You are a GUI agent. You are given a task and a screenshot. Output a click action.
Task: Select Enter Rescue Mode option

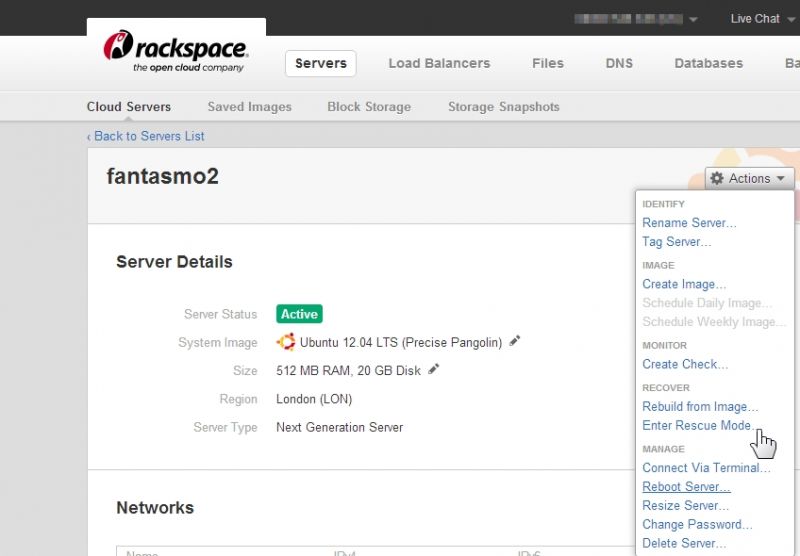(698, 425)
